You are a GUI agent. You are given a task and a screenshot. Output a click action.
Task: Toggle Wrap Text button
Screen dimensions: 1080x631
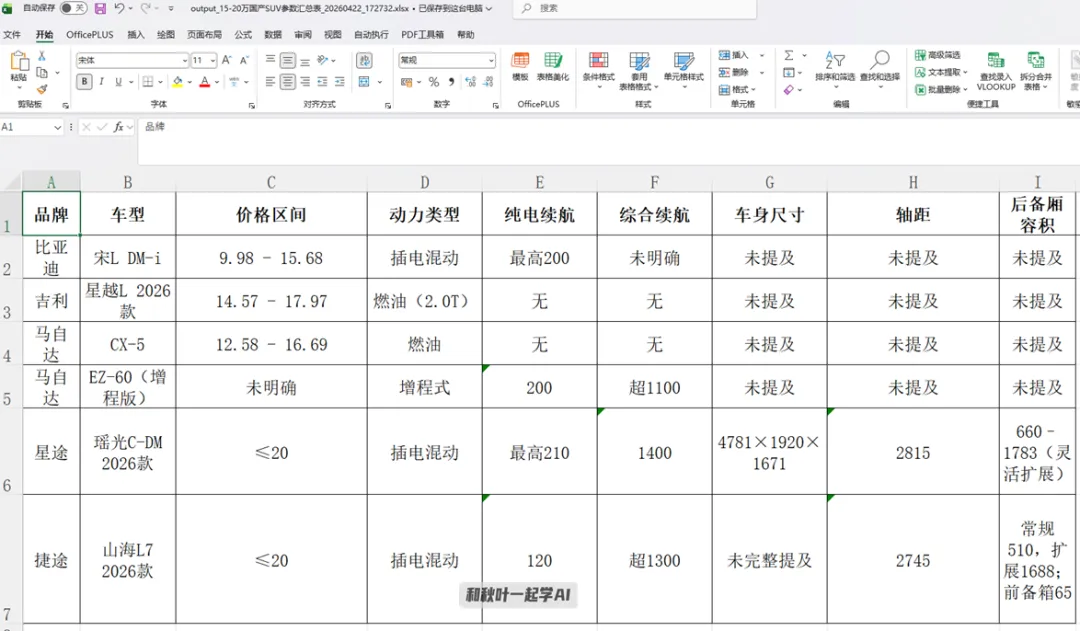[364, 61]
